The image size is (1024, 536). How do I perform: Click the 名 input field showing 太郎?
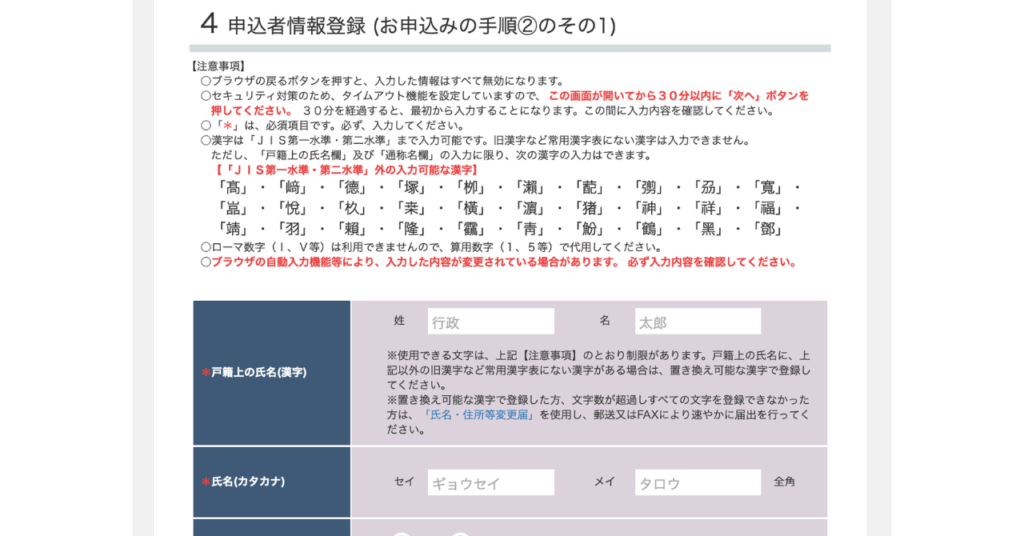(x=697, y=322)
